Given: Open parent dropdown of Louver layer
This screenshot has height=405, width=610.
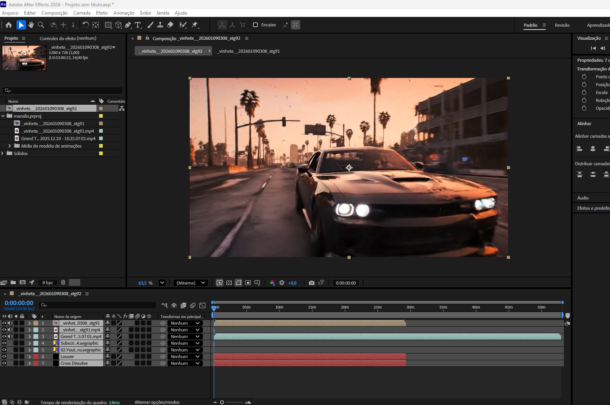Looking at the screenshot, I should coord(184,357).
